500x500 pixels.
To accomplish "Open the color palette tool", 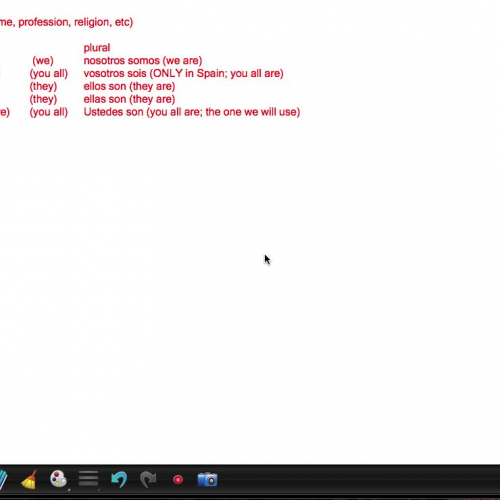I will (58, 479).
